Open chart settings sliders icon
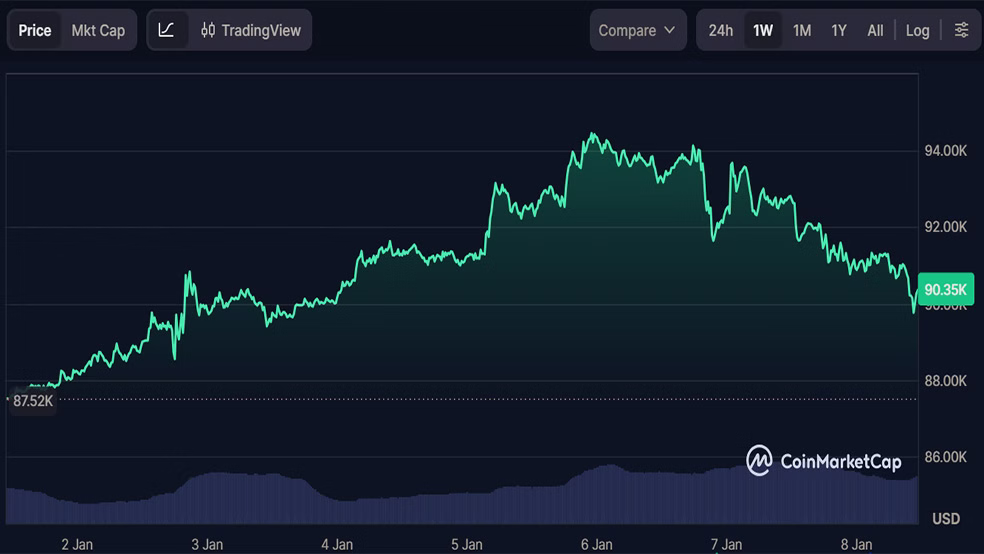The image size is (984, 554). coord(961,30)
